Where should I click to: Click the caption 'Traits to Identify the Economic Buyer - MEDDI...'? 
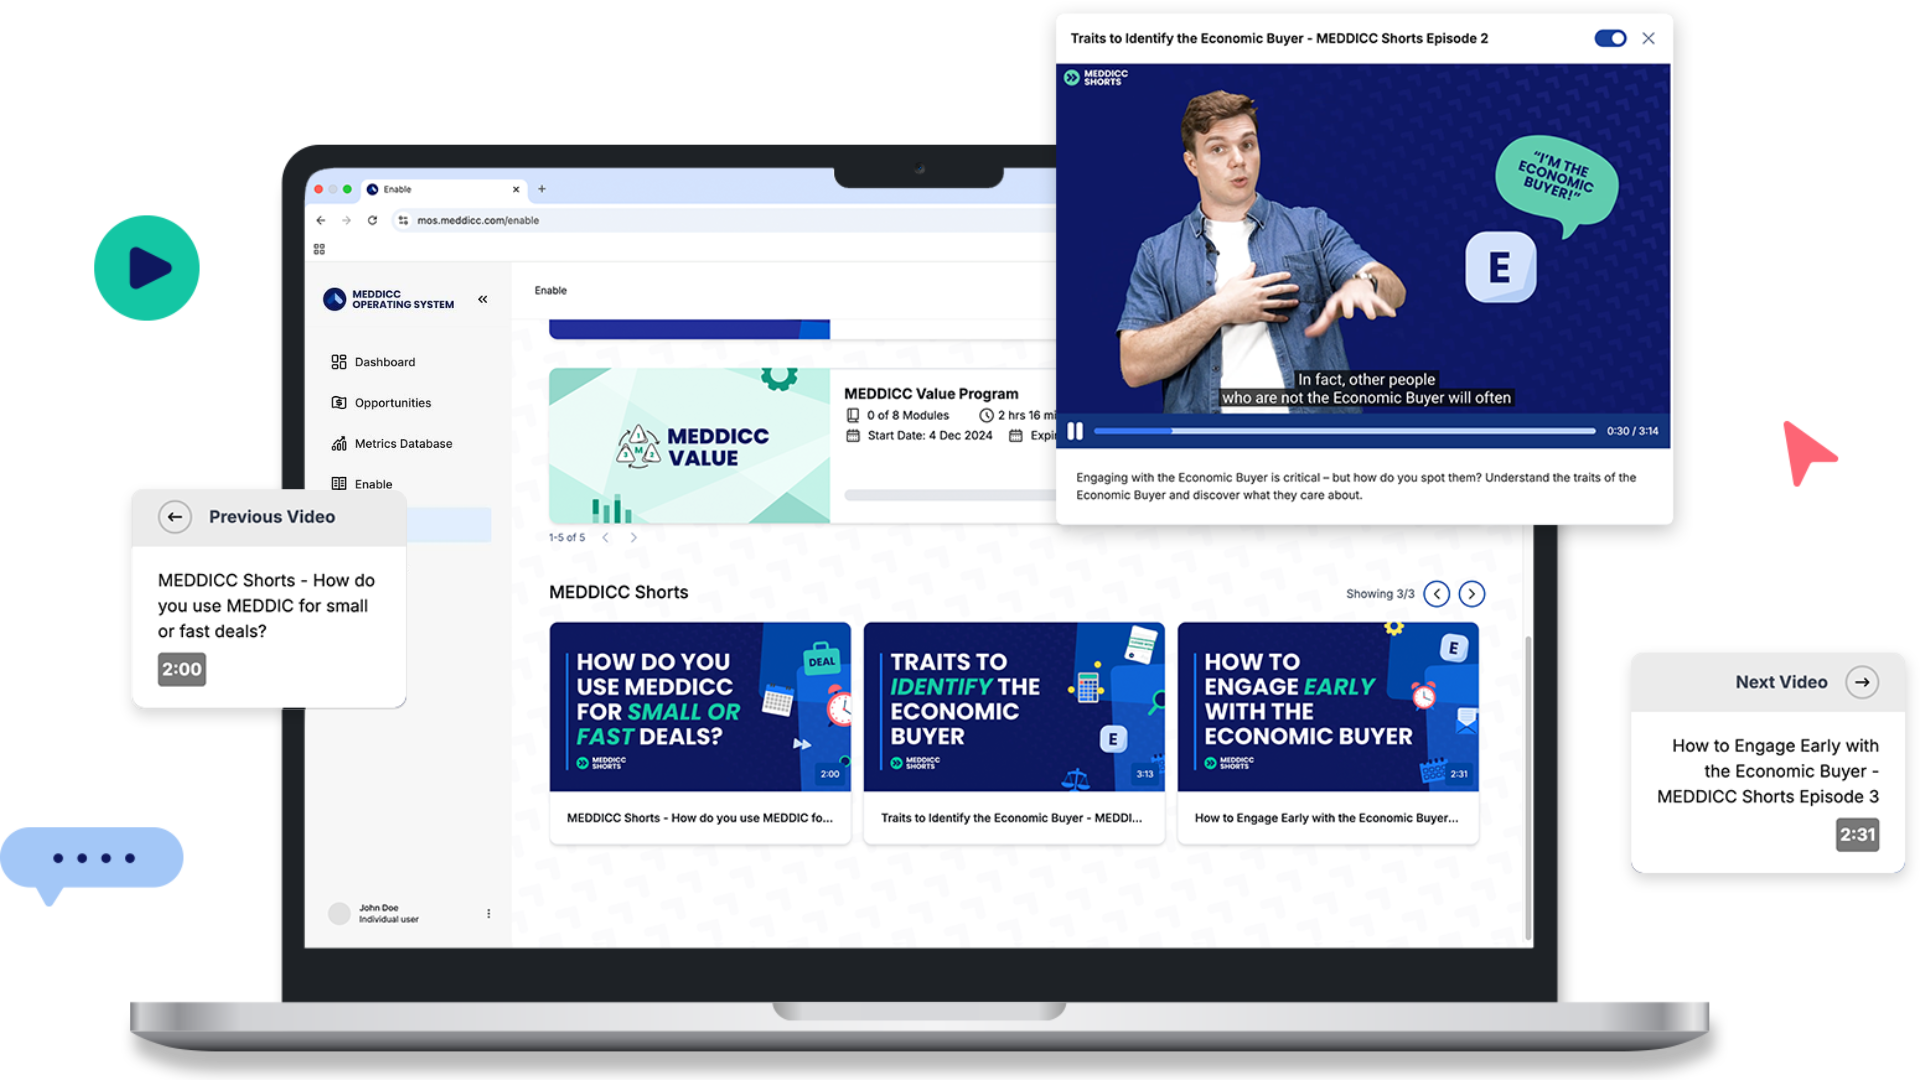(x=1011, y=818)
